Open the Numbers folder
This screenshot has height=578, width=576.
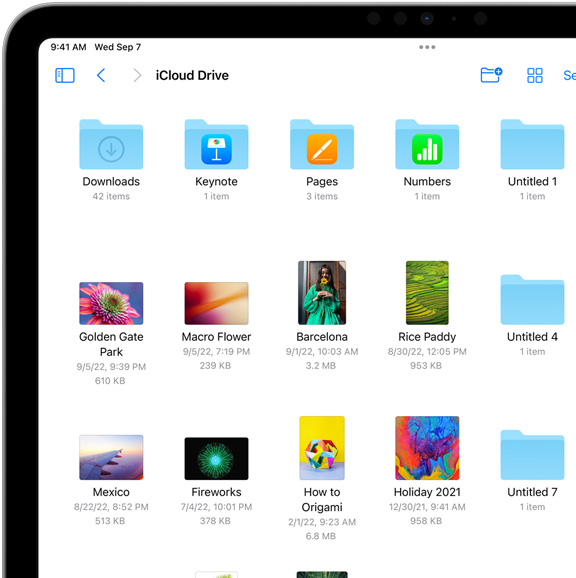coord(427,144)
